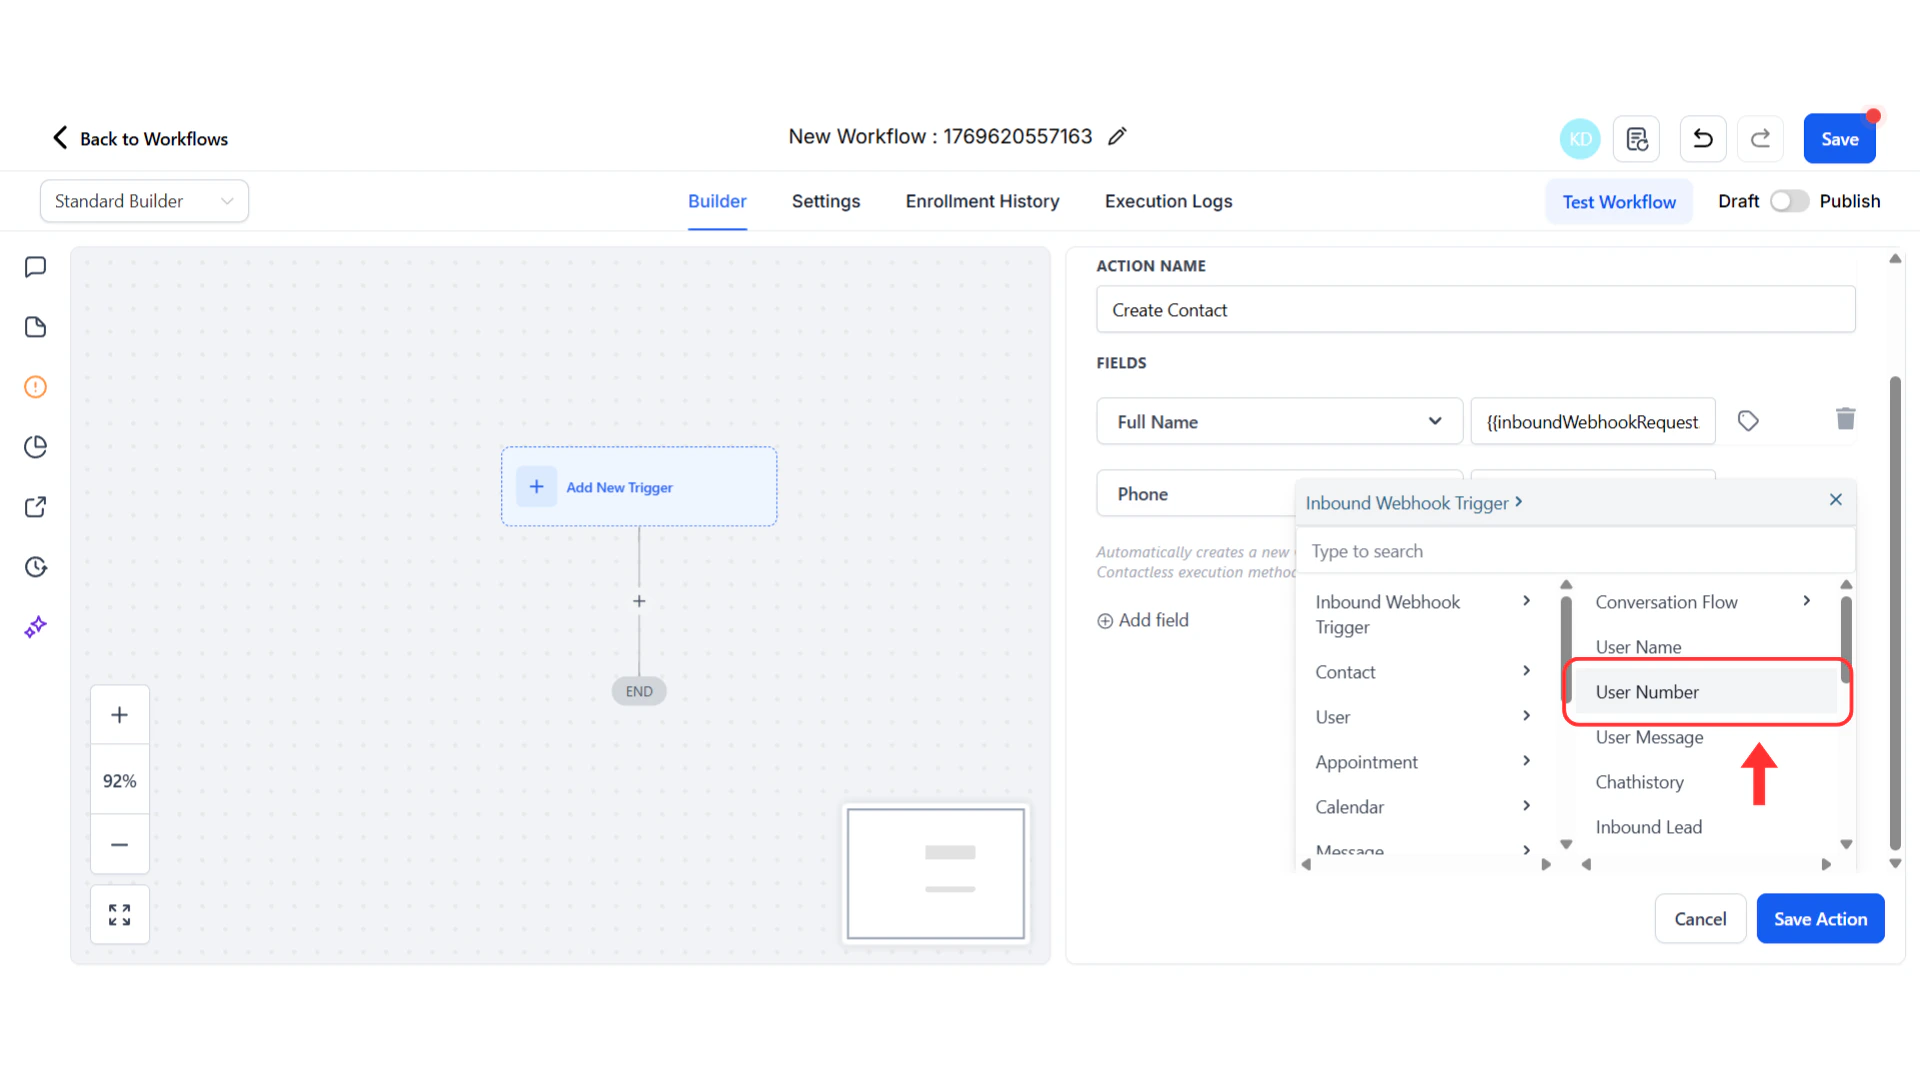Toggle the workflow from Draft to Publish
This screenshot has height=1080, width=1920.
[x=1789, y=201]
